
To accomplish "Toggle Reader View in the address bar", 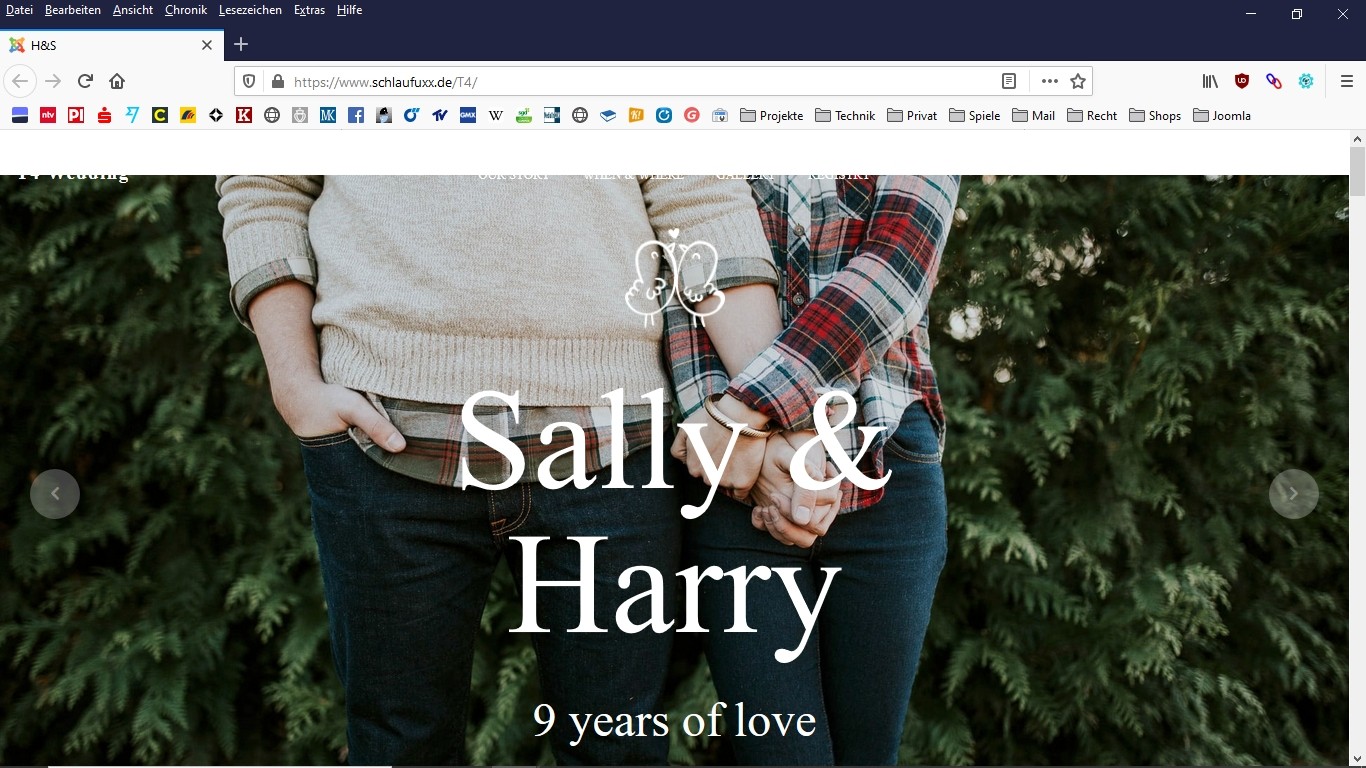I will point(1009,81).
